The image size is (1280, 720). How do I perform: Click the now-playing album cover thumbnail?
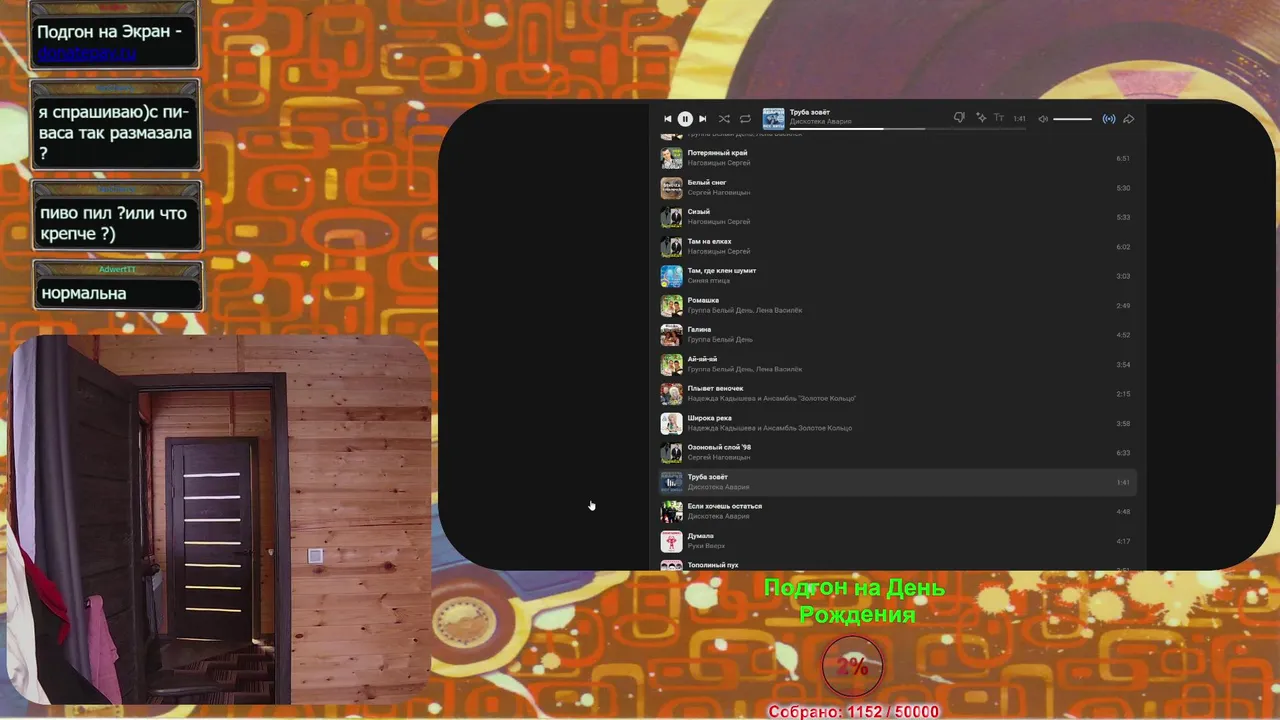774,119
